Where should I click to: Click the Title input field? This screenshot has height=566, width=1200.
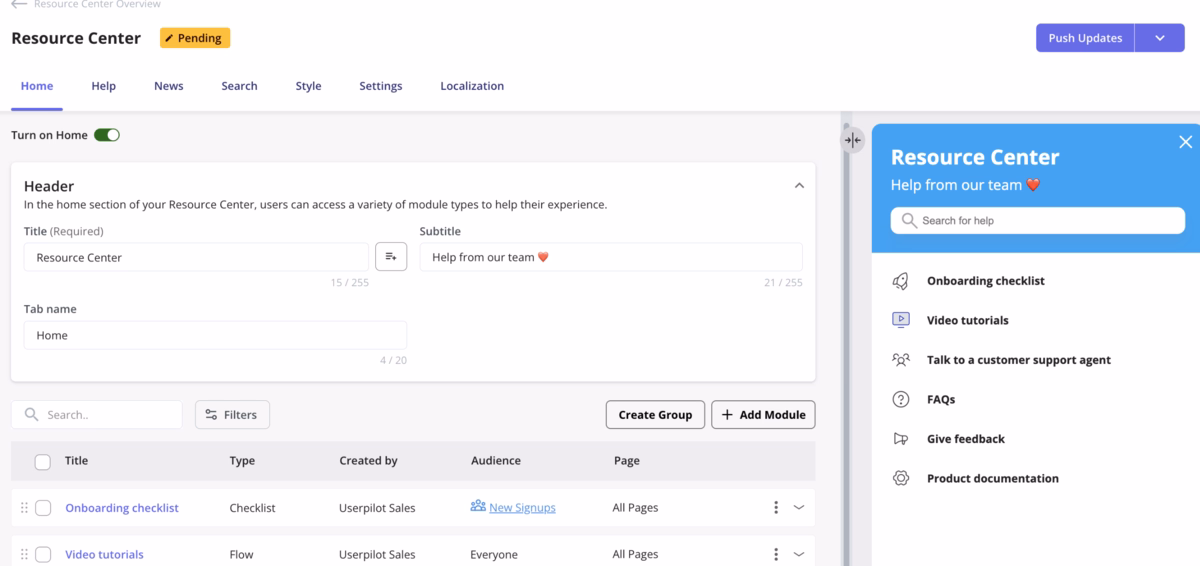[196, 257]
